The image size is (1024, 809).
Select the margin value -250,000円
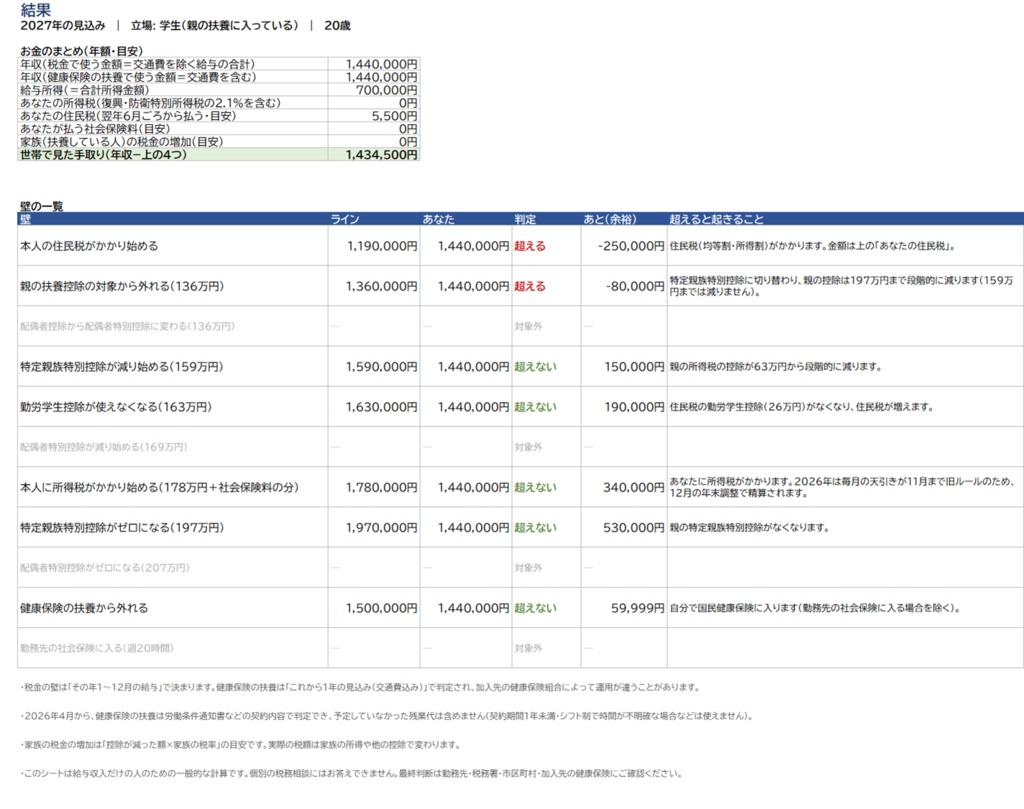(x=631, y=246)
